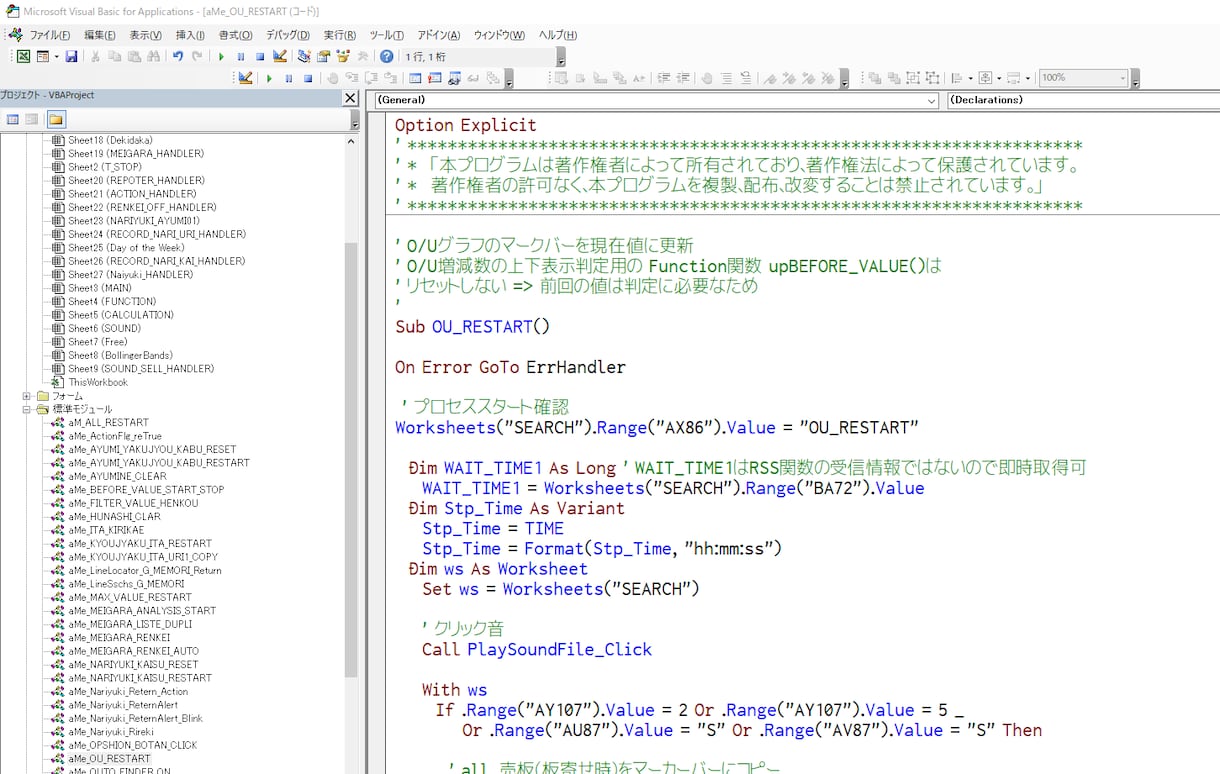Toggle folders view in Project panel

(56, 120)
